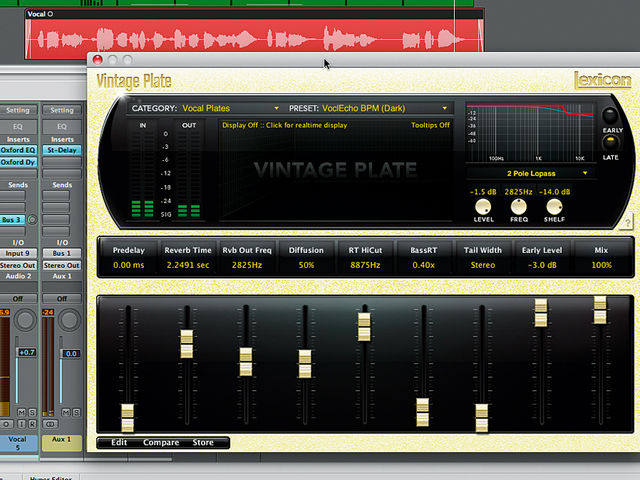Toggle Aux 1 automation mode Off button
The width and height of the screenshot is (640, 480).
(x=62, y=299)
